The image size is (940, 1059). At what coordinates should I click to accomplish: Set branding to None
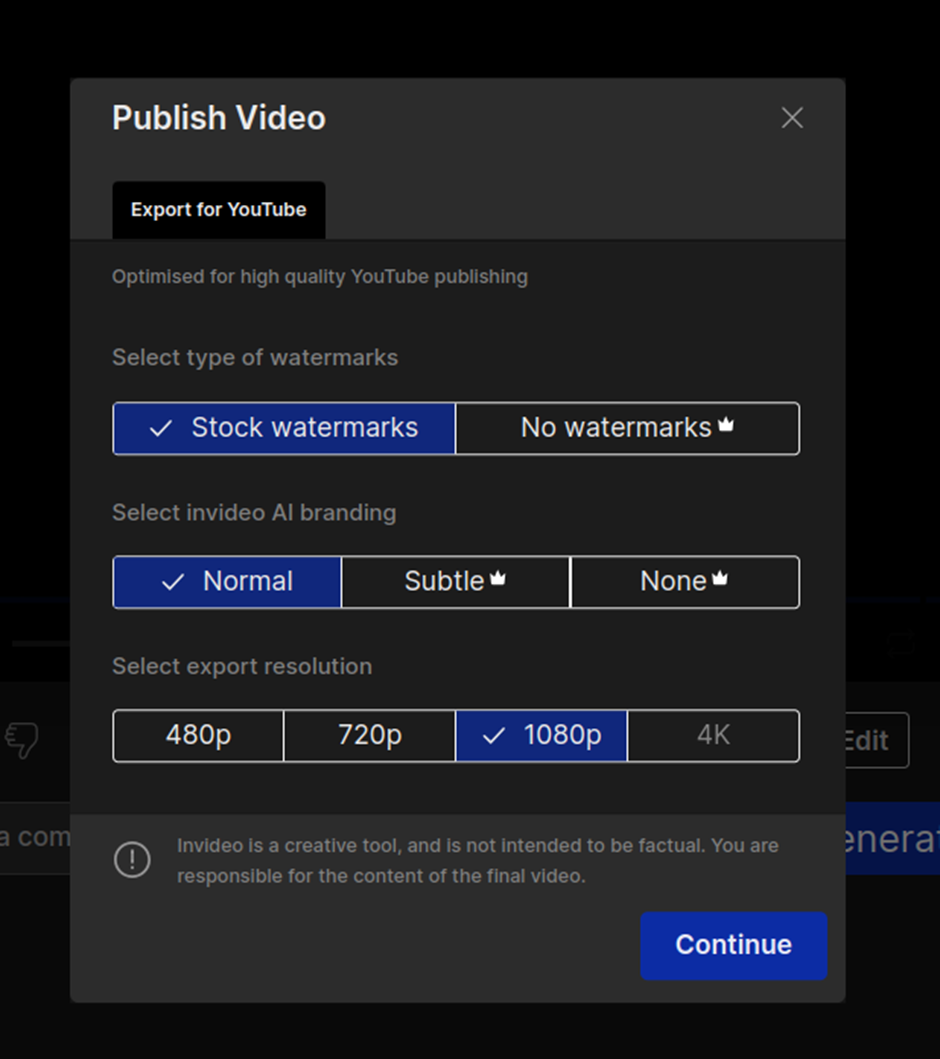click(x=685, y=582)
